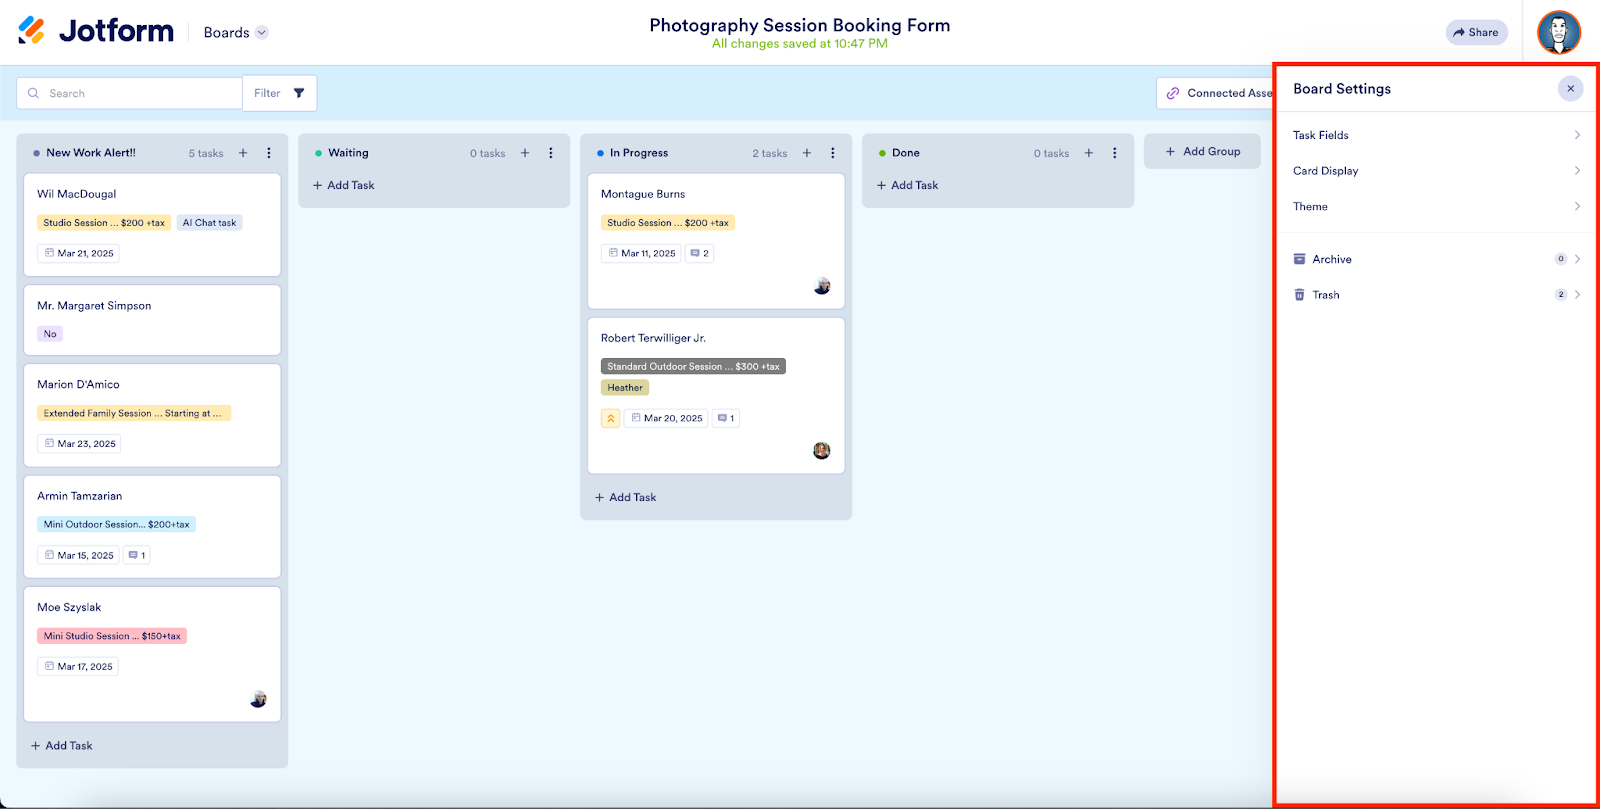Click the Jotform logo
The image size is (1600, 809).
pyautogui.click(x=96, y=31)
